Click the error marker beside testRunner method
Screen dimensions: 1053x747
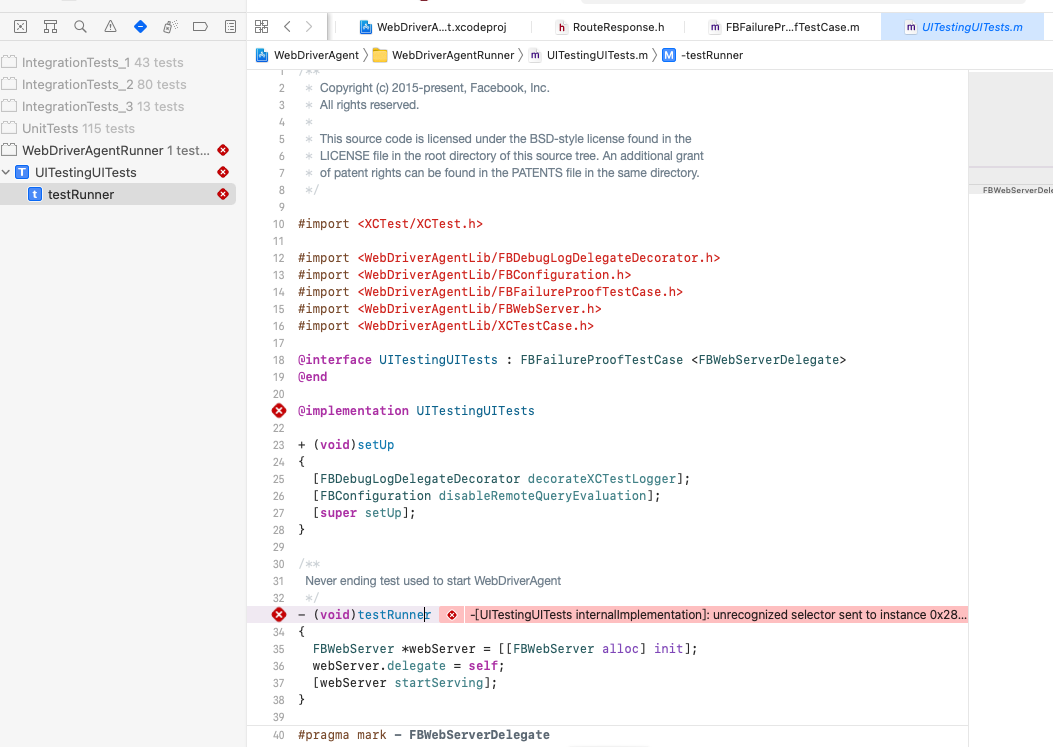[279, 615]
